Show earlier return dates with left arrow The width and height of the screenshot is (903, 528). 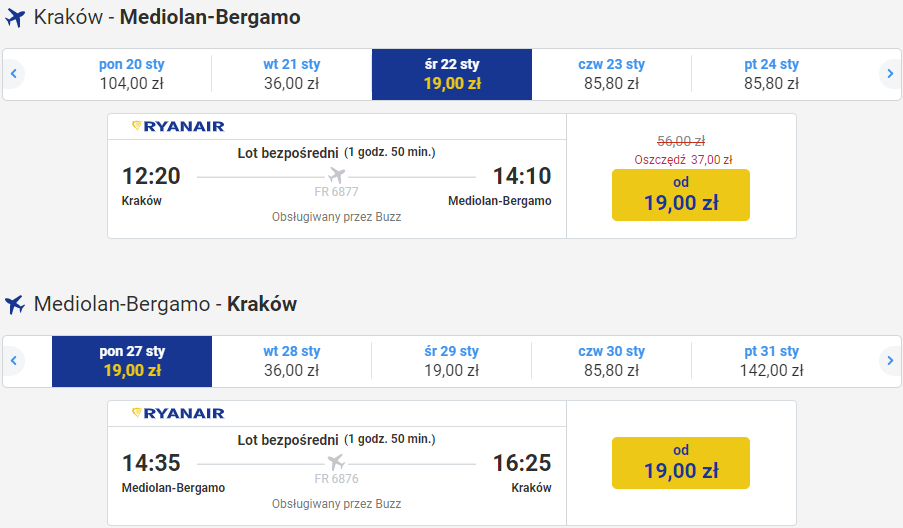point(15,360)
